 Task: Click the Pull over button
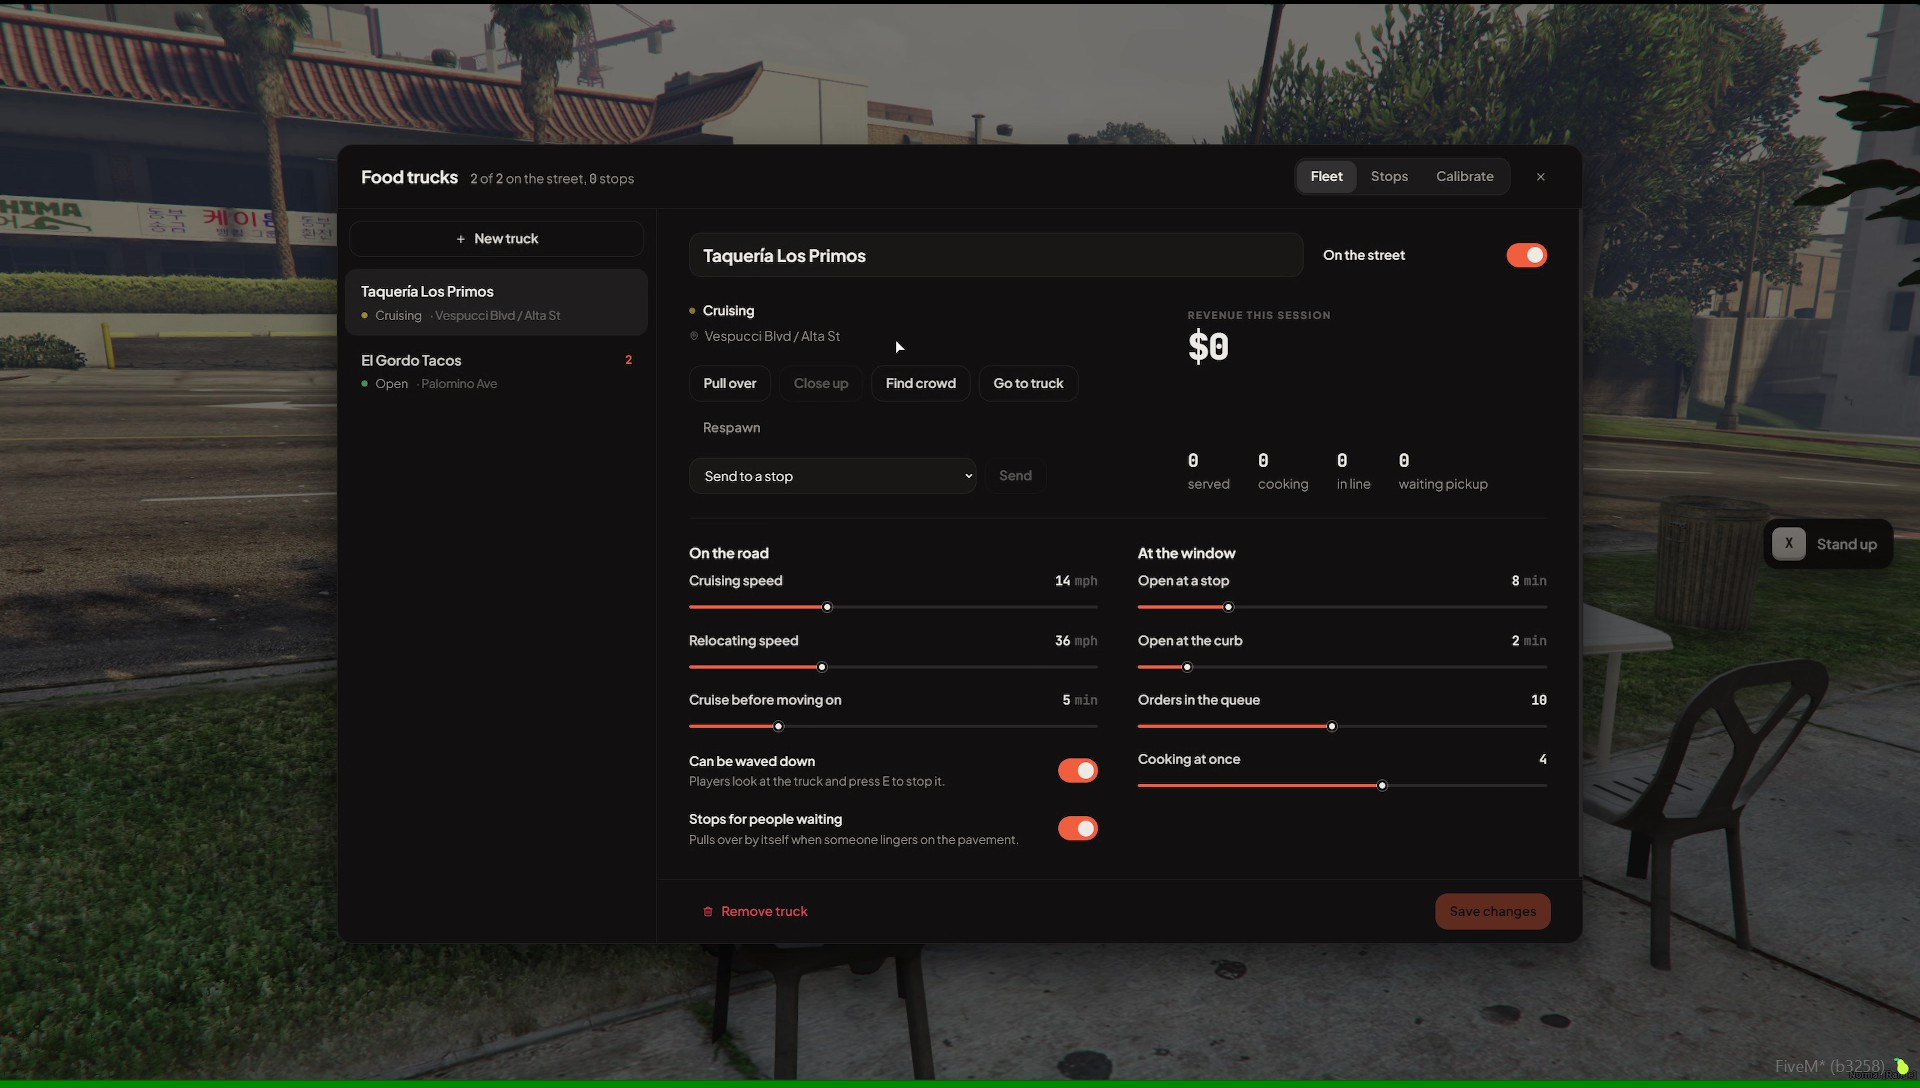click(x=730, y=384)
